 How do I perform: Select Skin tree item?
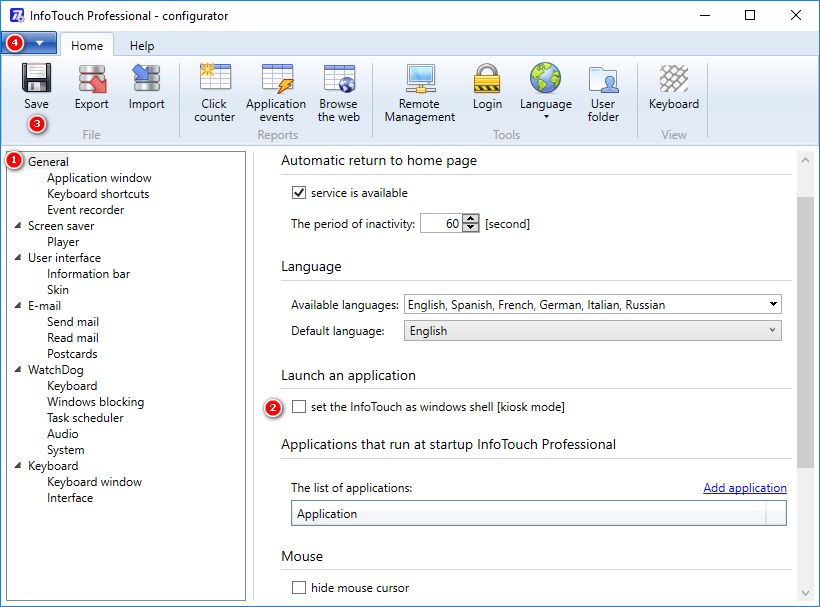click(58, 290)
